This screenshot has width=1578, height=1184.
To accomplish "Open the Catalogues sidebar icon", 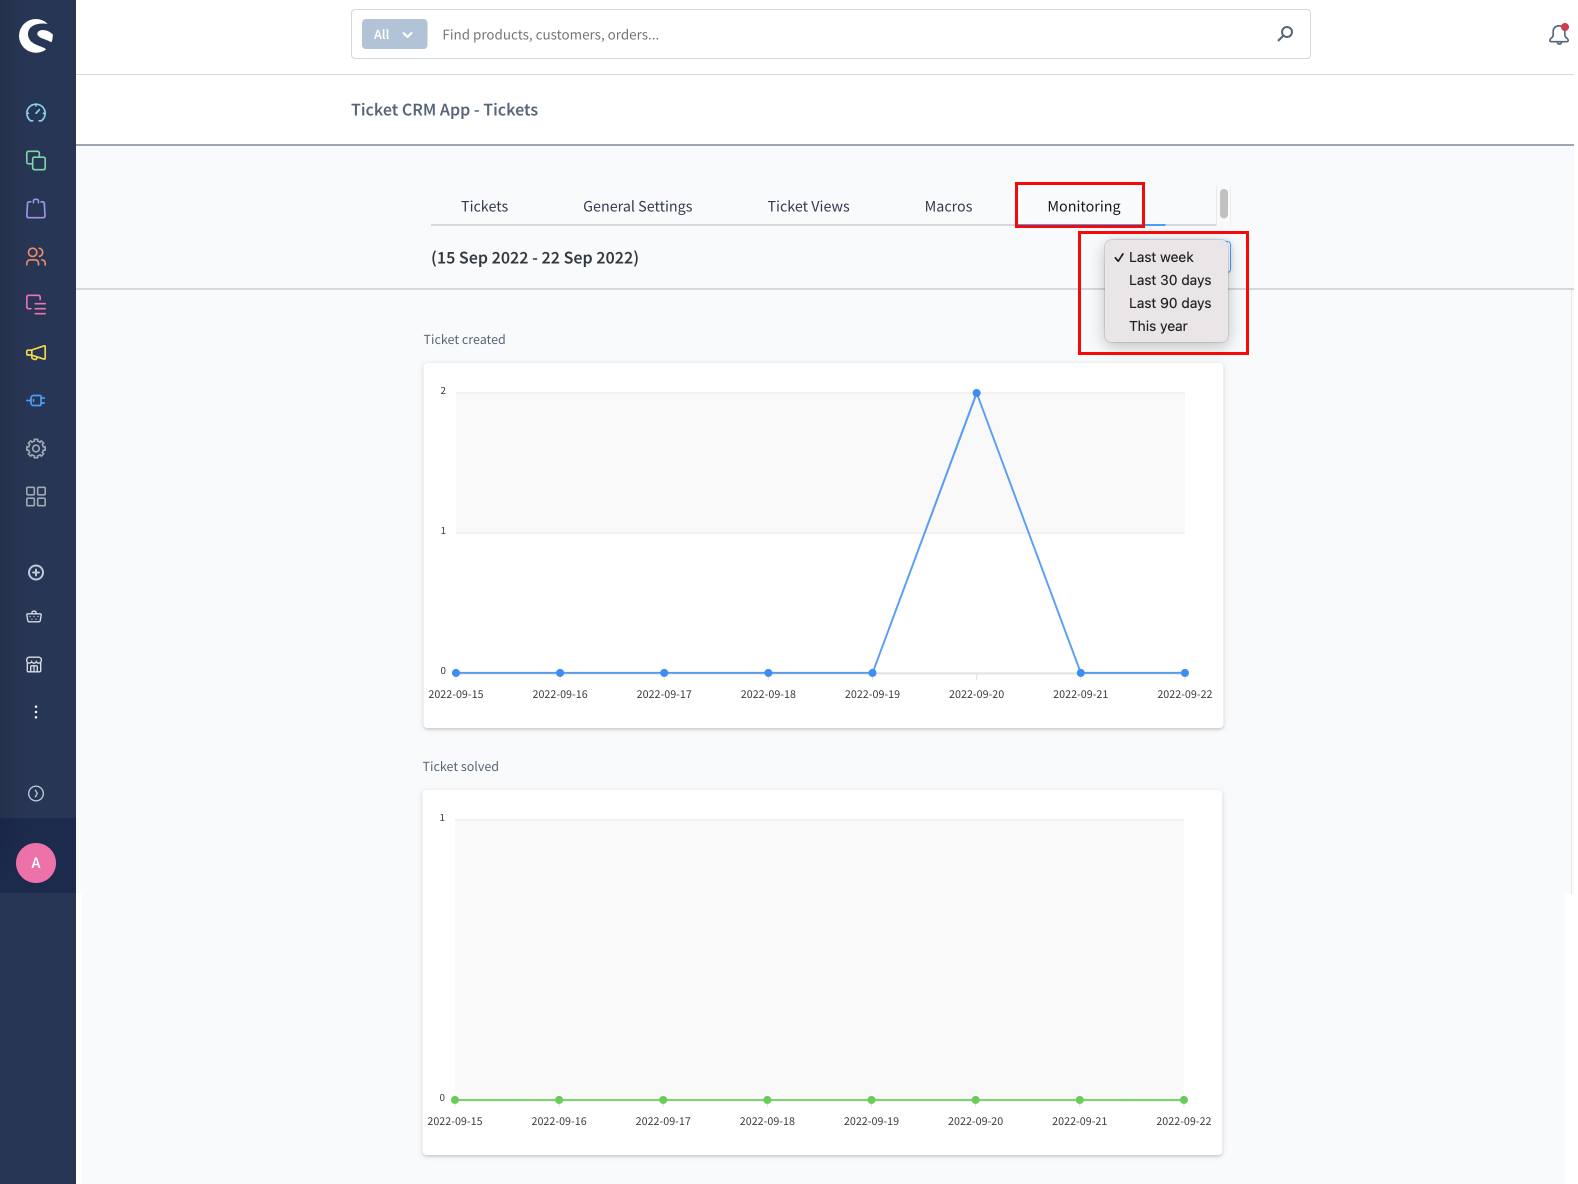I will click(36, 161).
